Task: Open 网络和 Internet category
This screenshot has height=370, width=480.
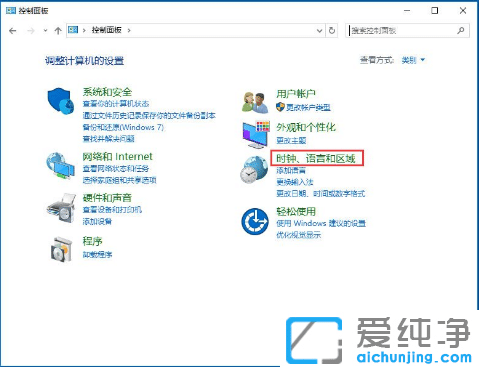Action: coord(117,156)
